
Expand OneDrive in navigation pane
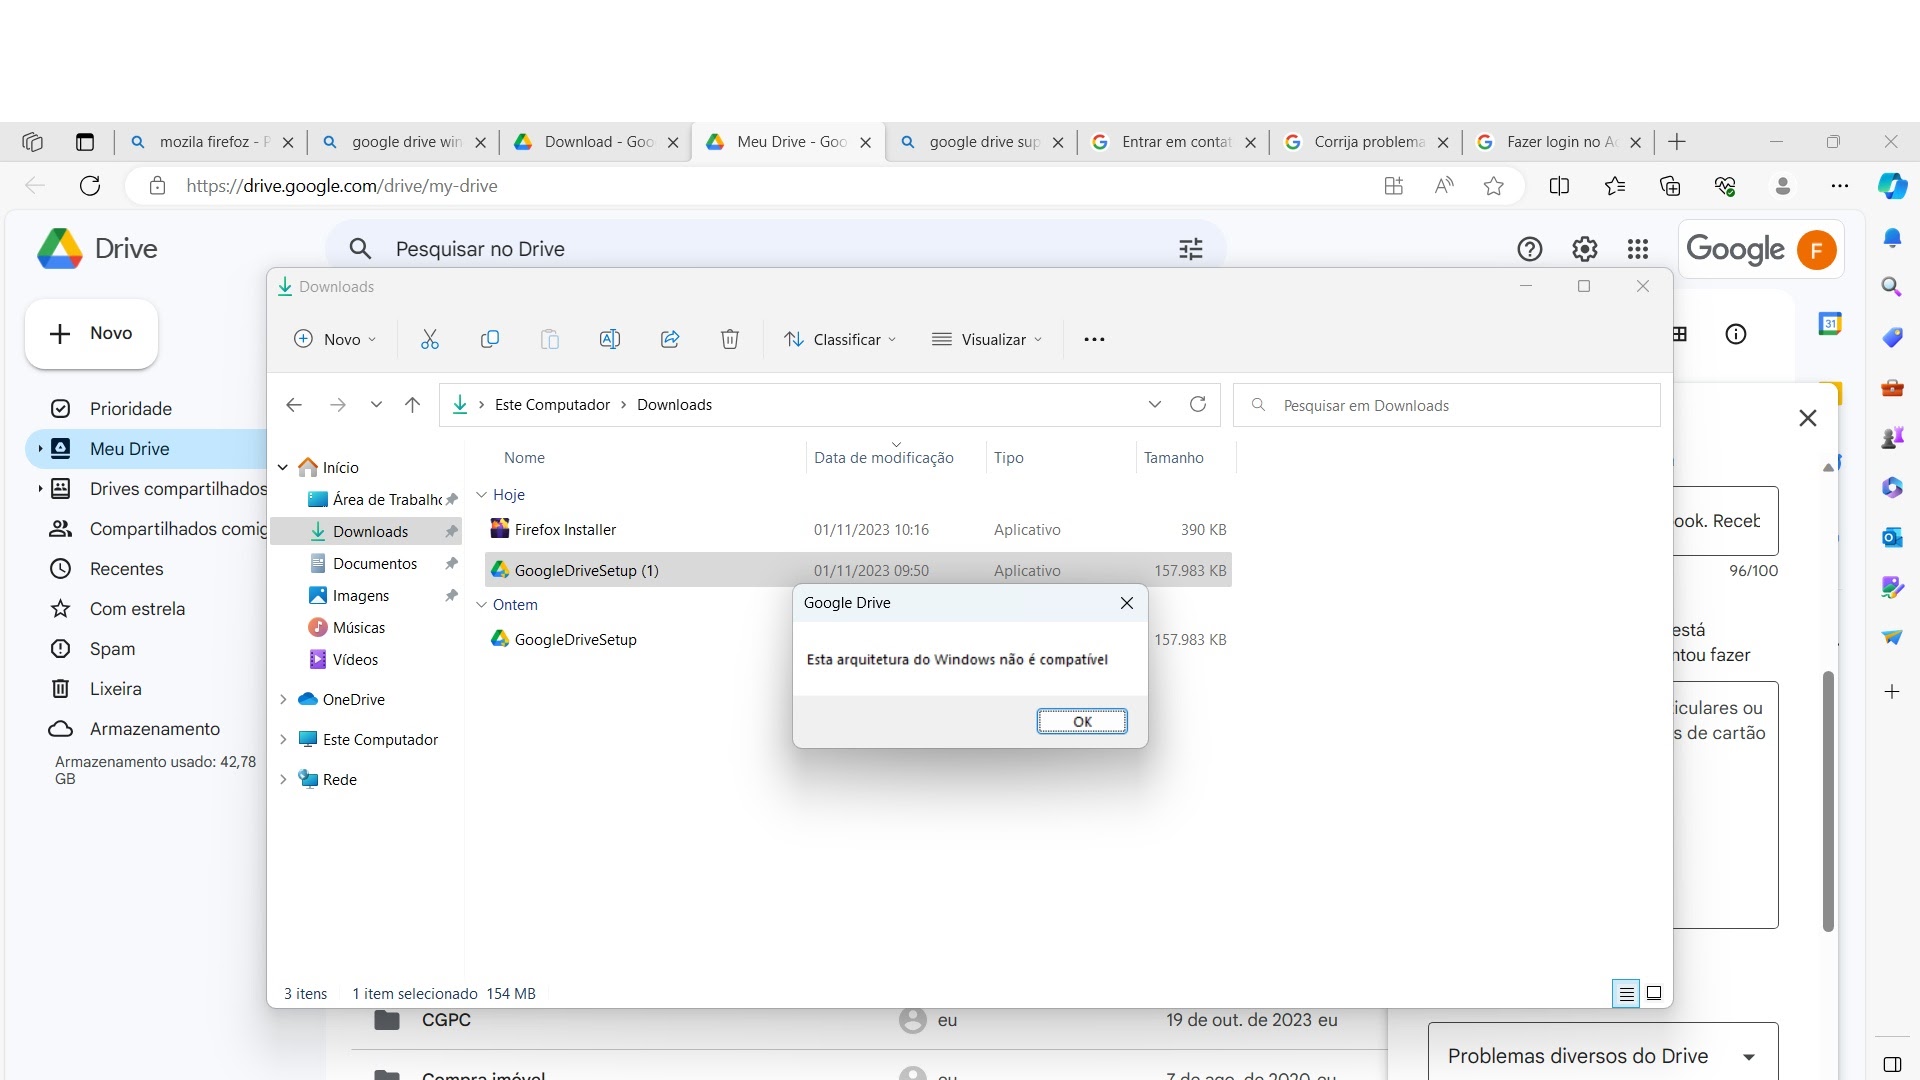283,700
